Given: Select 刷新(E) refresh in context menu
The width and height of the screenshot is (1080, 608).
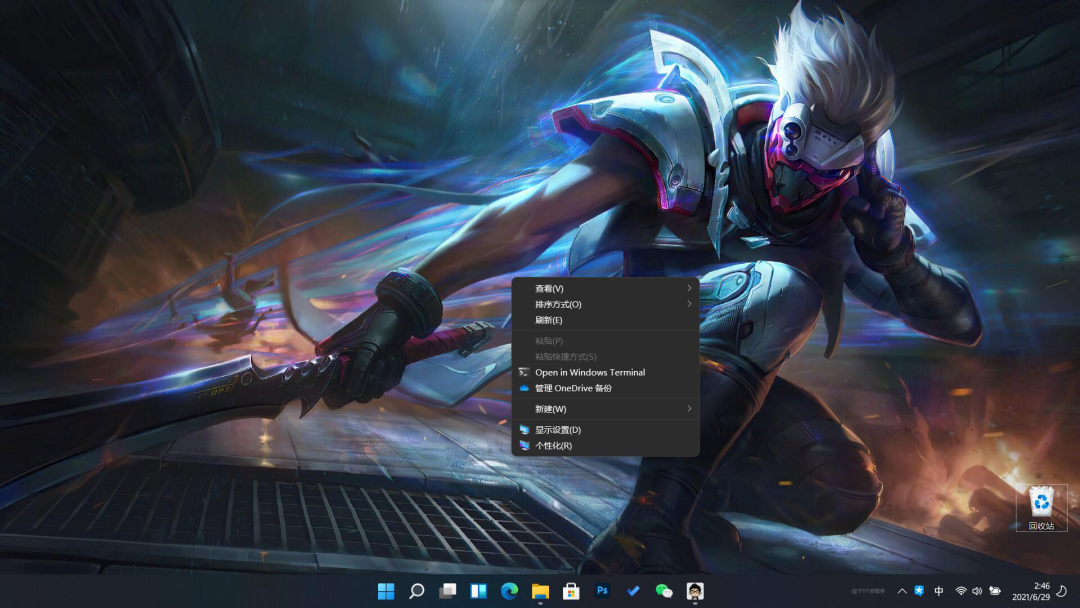Looking at the screenshot, I should coord(549,320).
